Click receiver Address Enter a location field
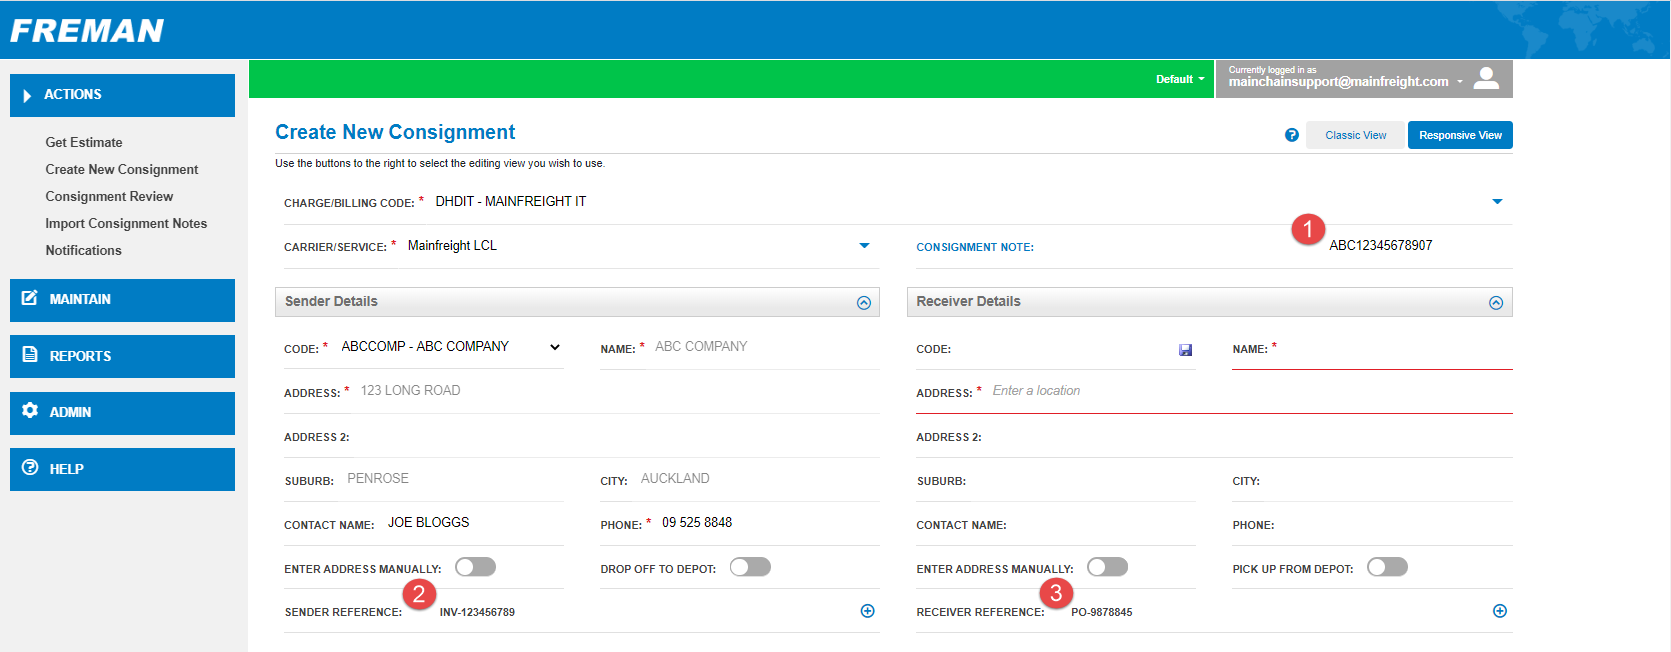This screenshot has height=652, width=1671. (x=1250, y=391)
